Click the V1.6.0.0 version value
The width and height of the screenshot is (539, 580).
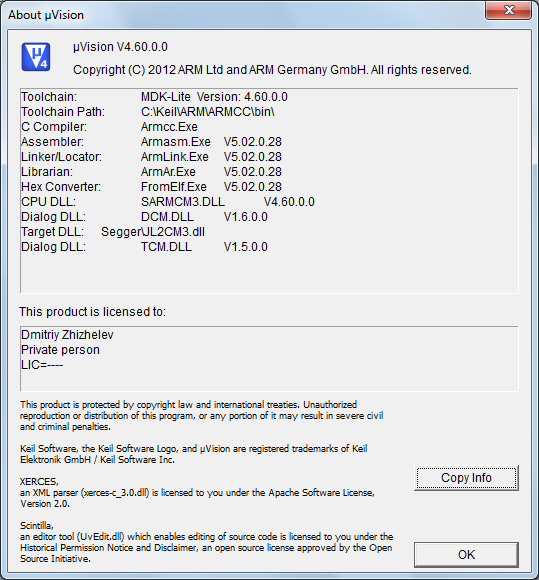pos(246,217)
